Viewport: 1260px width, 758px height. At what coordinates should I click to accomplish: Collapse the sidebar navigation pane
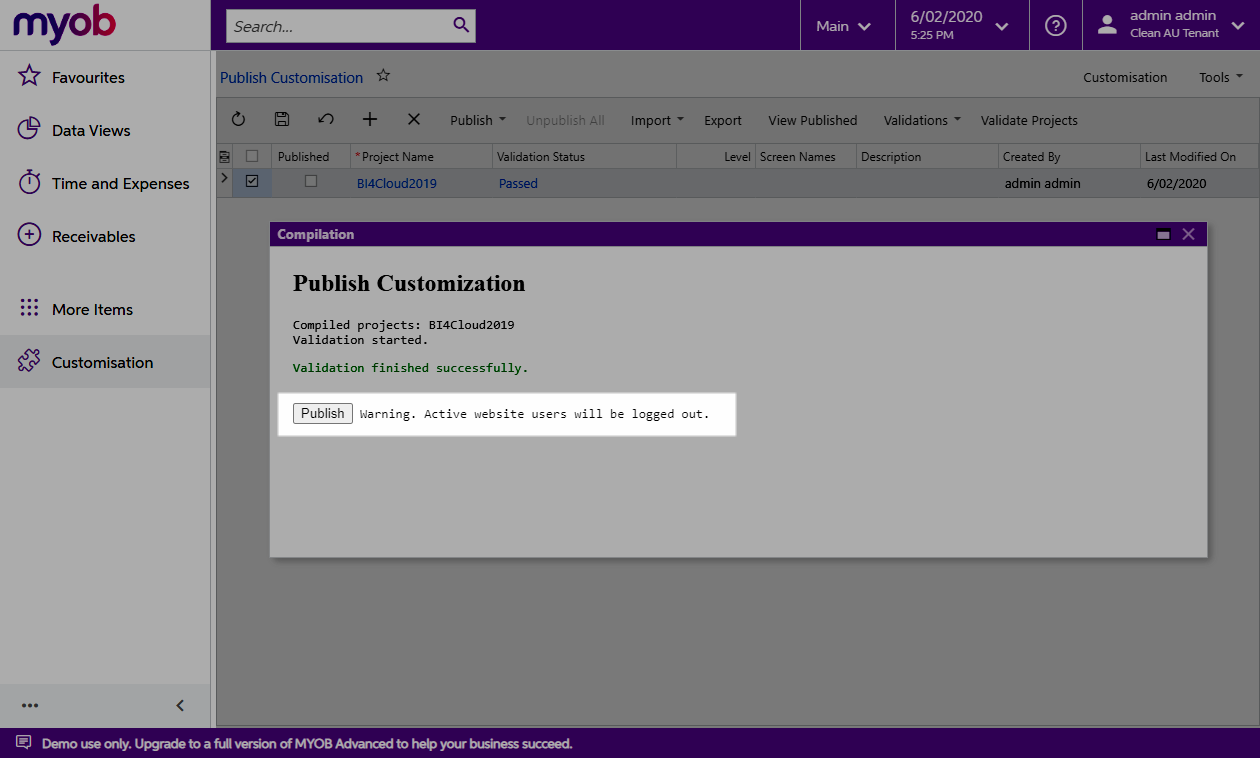pos(180,705)
